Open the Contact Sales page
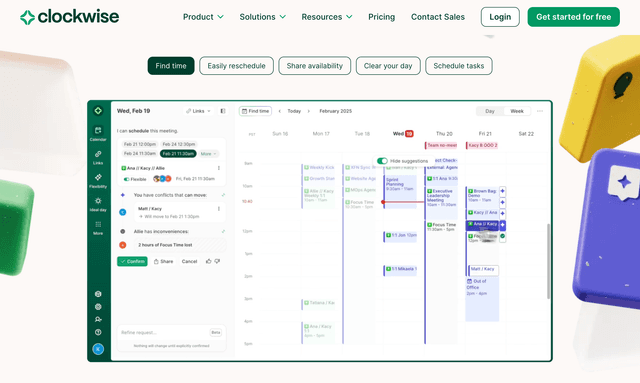The image size is (640, 383). tap(438, 17)
